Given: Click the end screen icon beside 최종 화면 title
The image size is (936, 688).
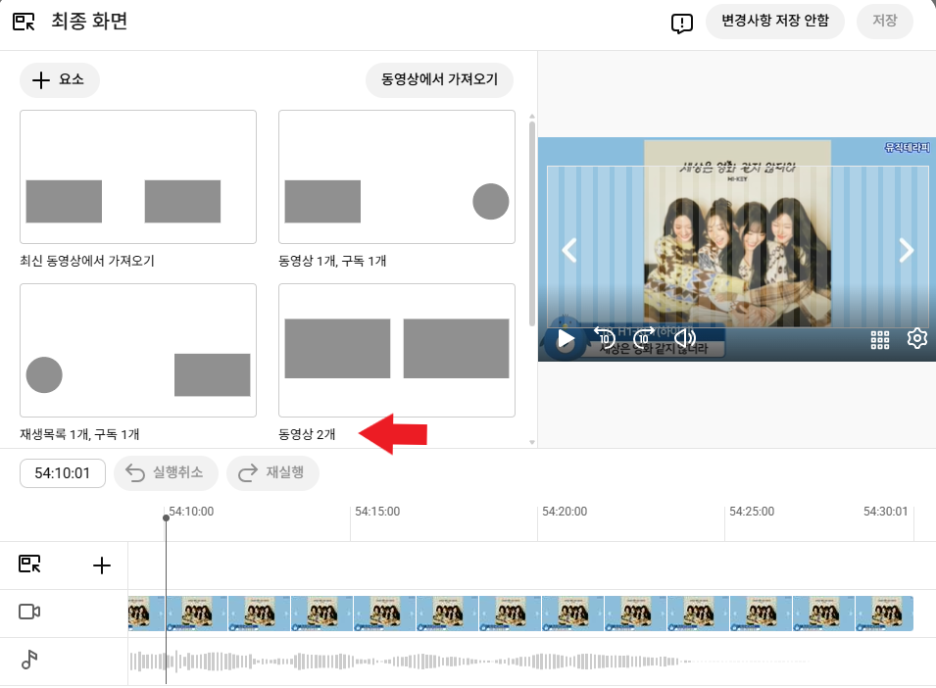Looking at the screenshot, I should 24,22.
